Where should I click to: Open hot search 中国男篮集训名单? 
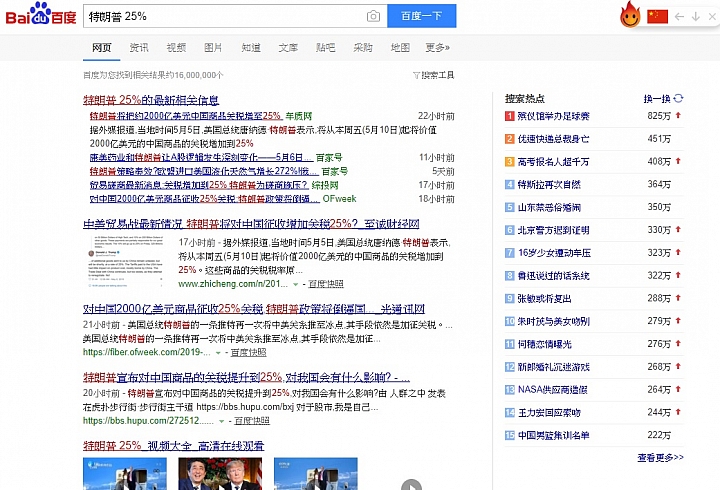point(553,435)
